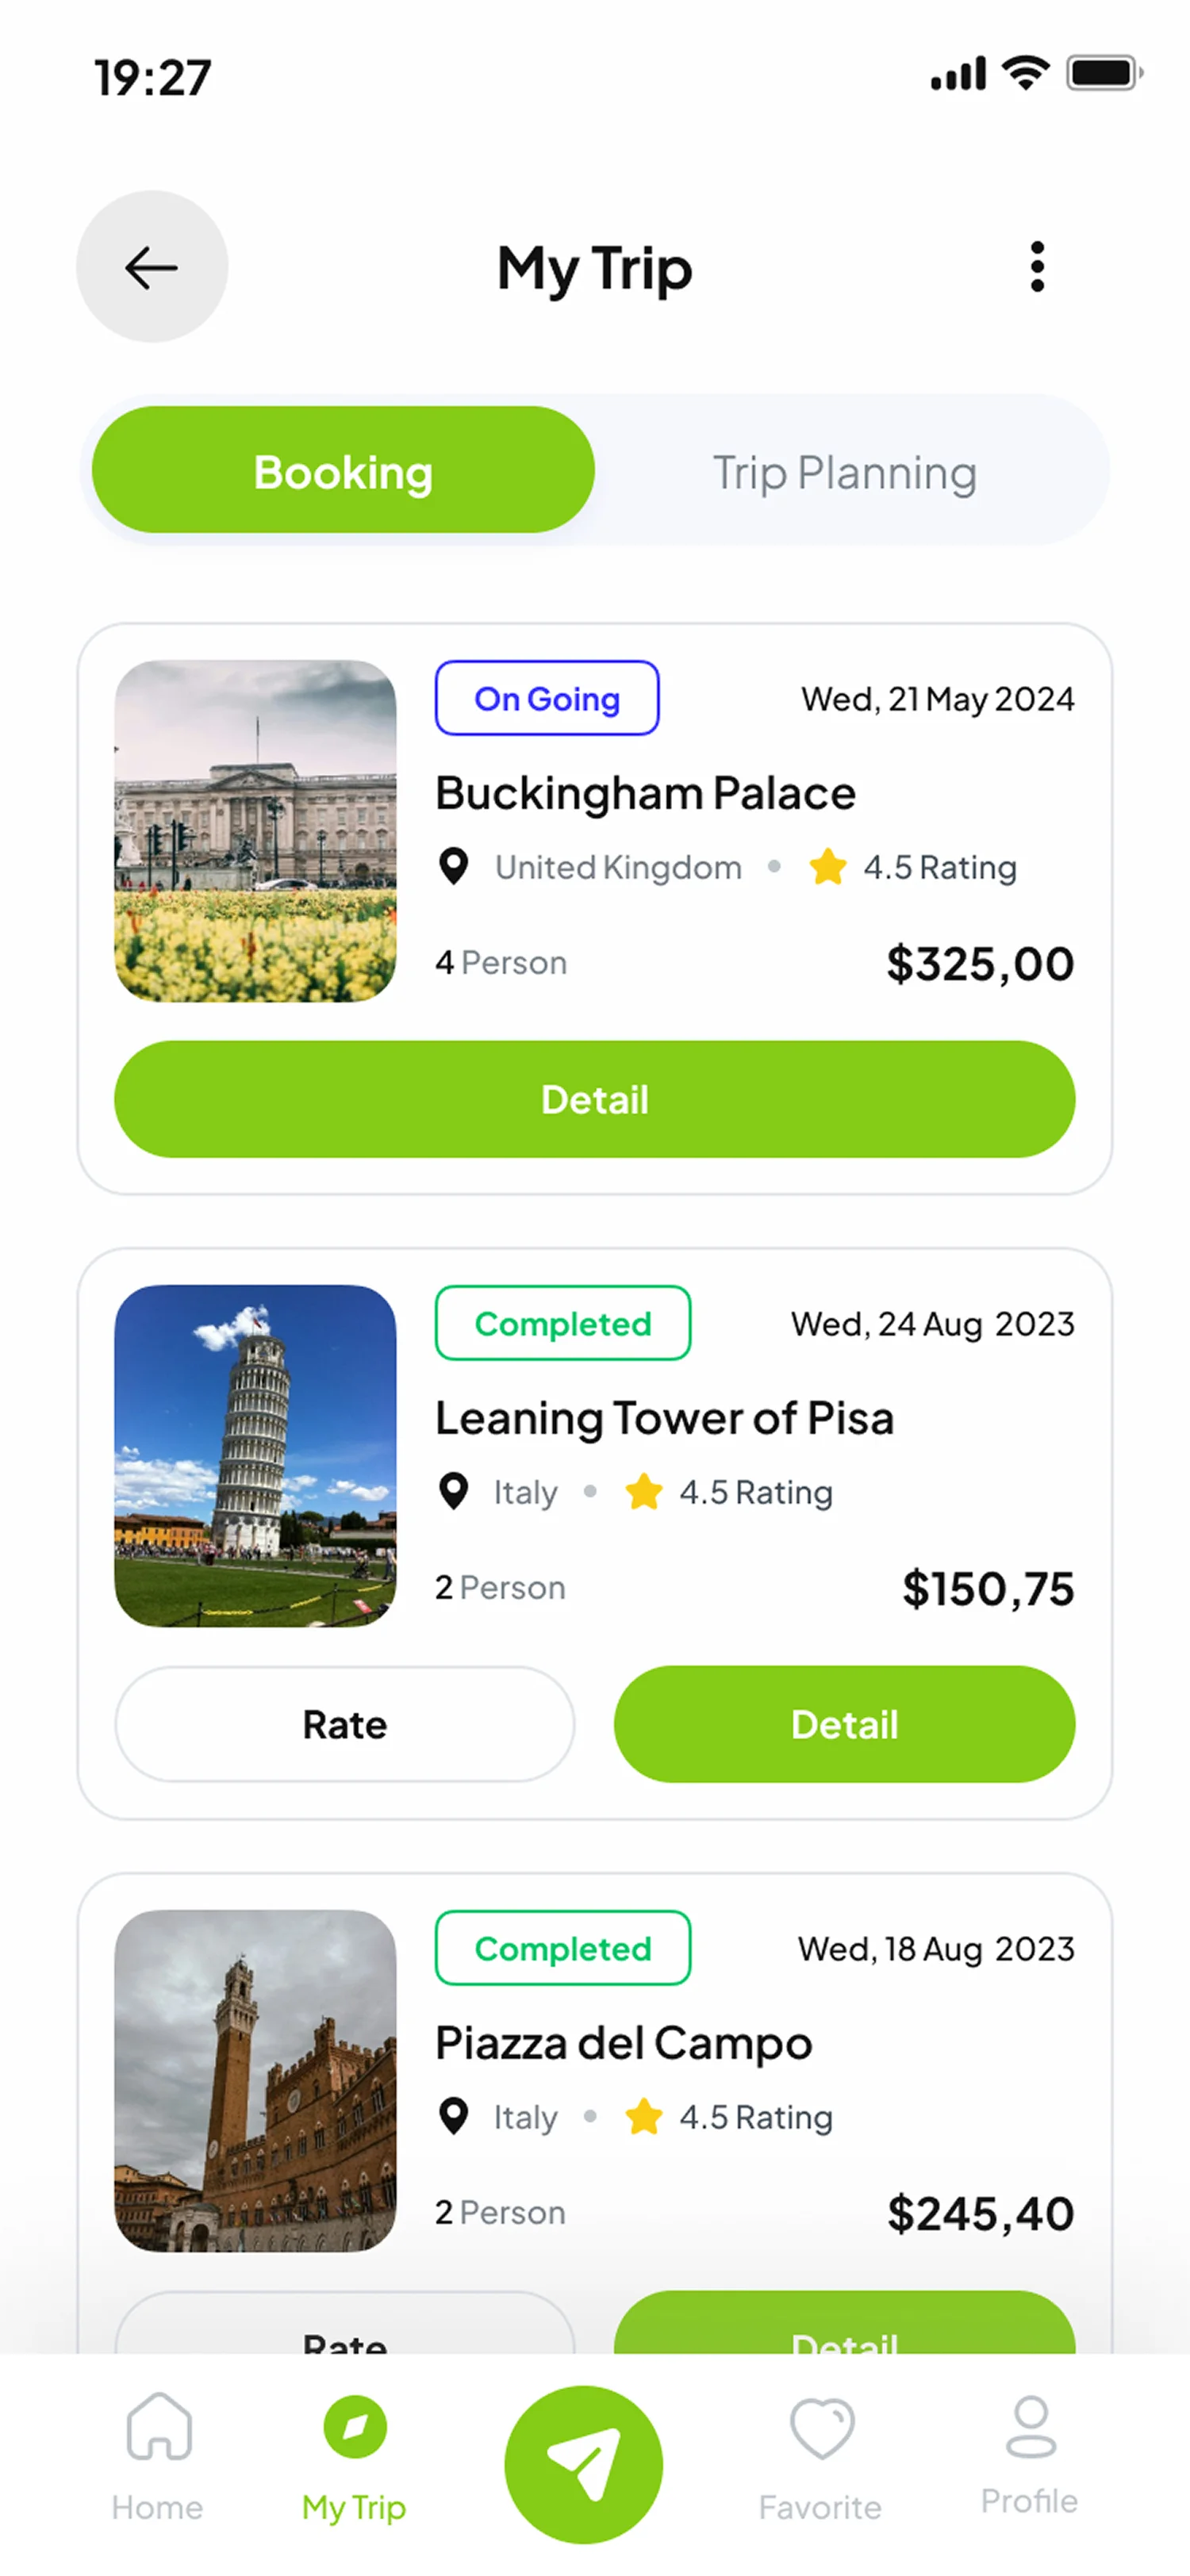Tap Completed badge on Leaning Tower card
The height and width of the screenshot is (2576, 1190).
[x=562, y=1323]
